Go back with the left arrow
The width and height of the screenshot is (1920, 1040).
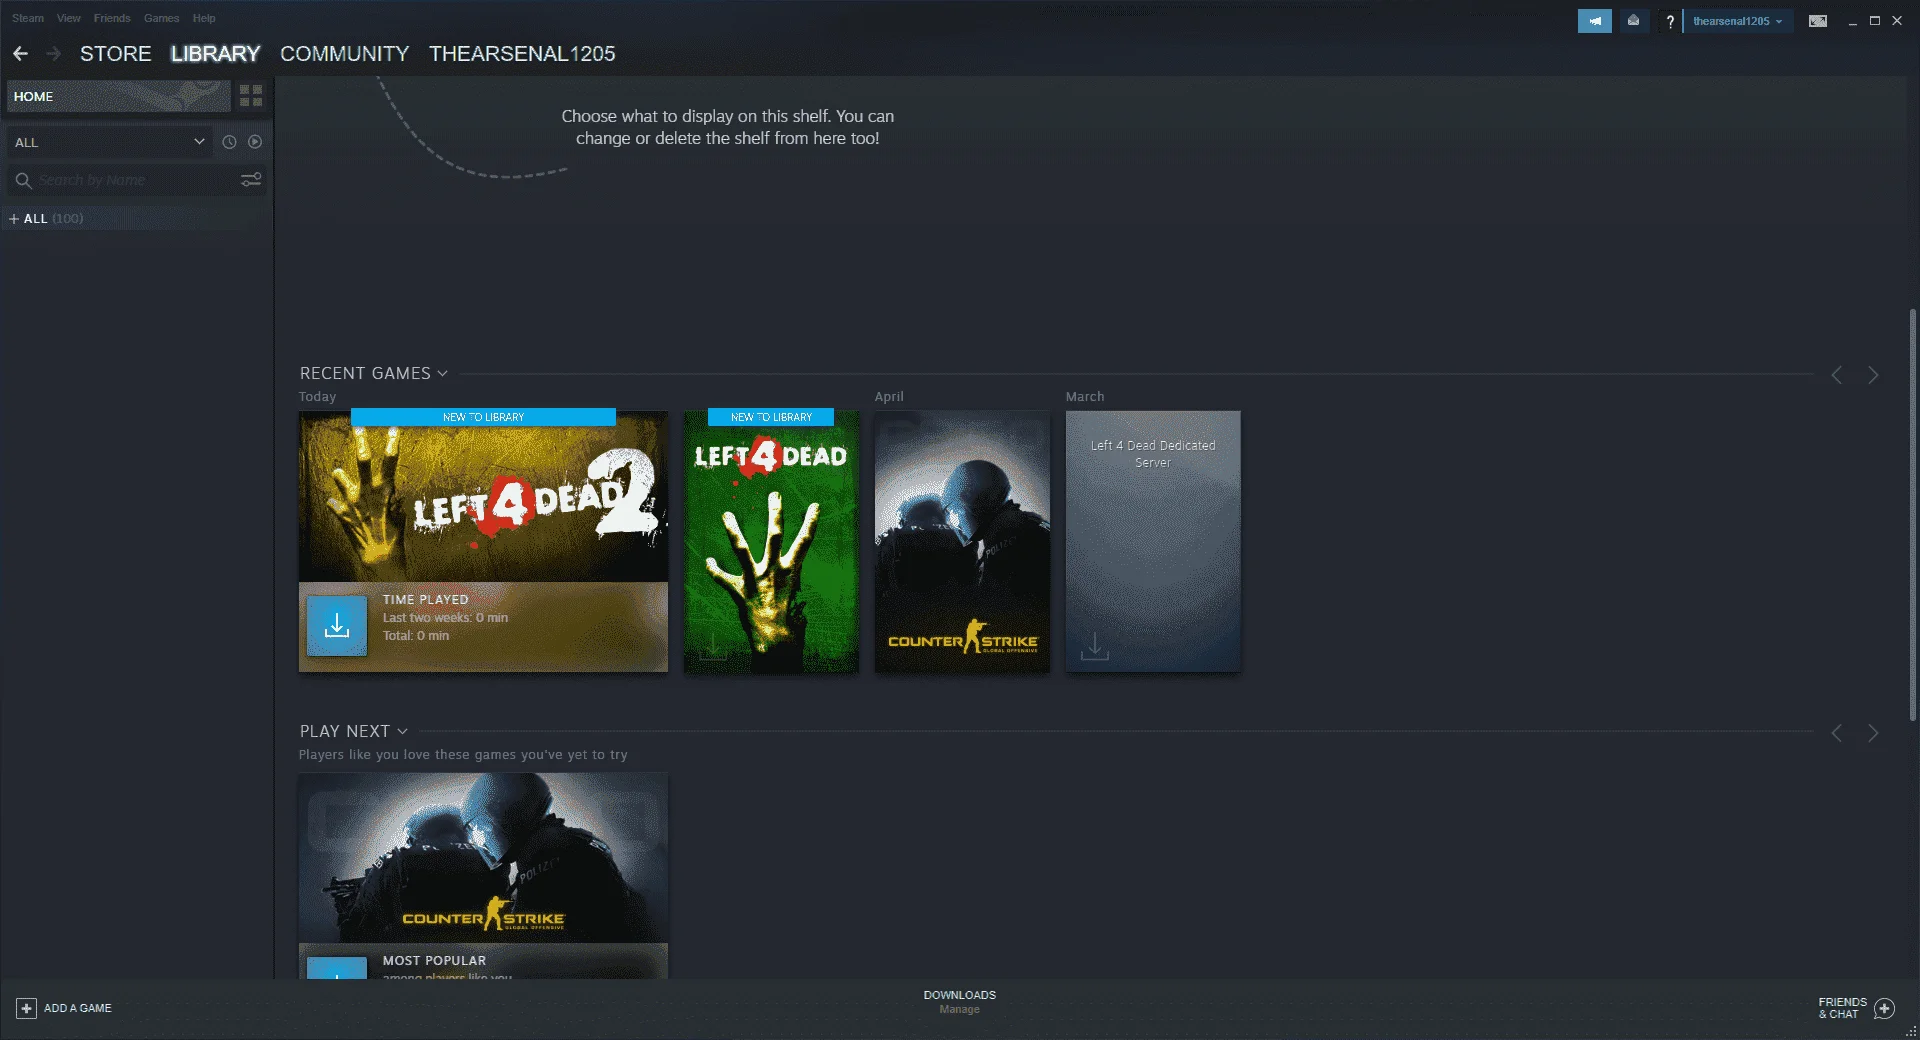(20, 53)
